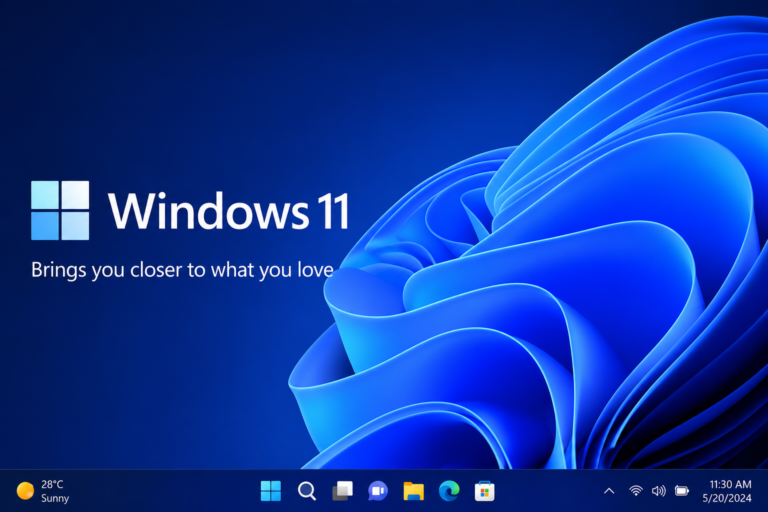768x512 pixels.
Task: Launch the Chat (Teams) app
Action: pos(378,490)
